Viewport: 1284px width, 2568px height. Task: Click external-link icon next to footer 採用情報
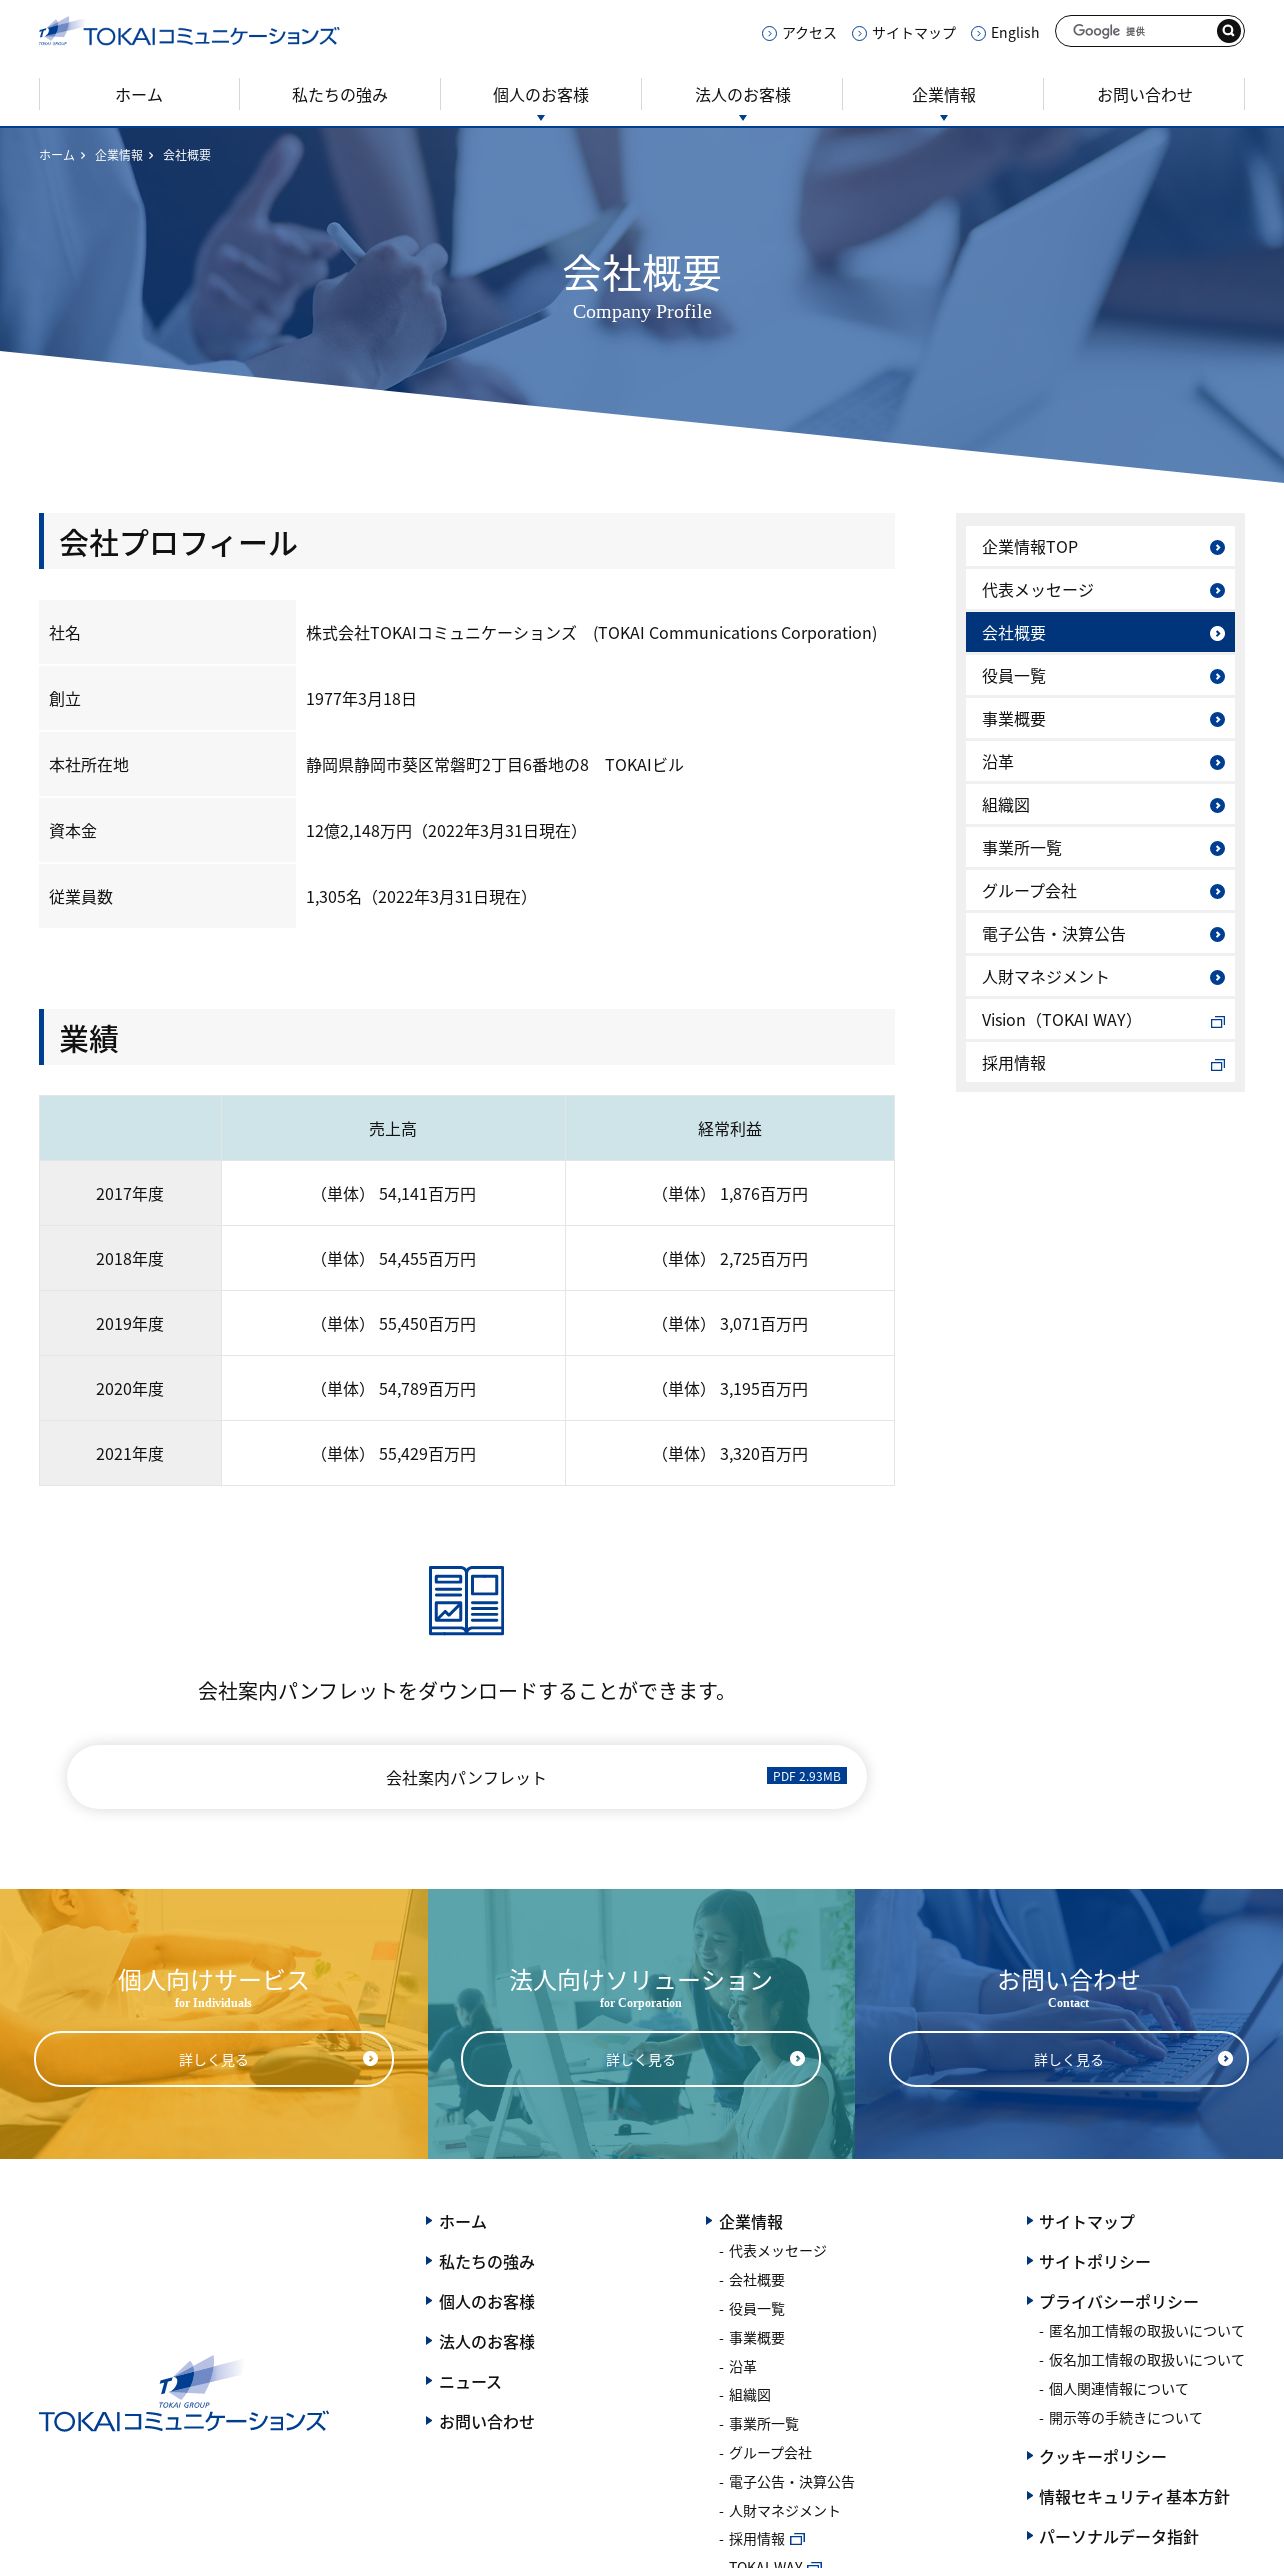click(797, 2539)
